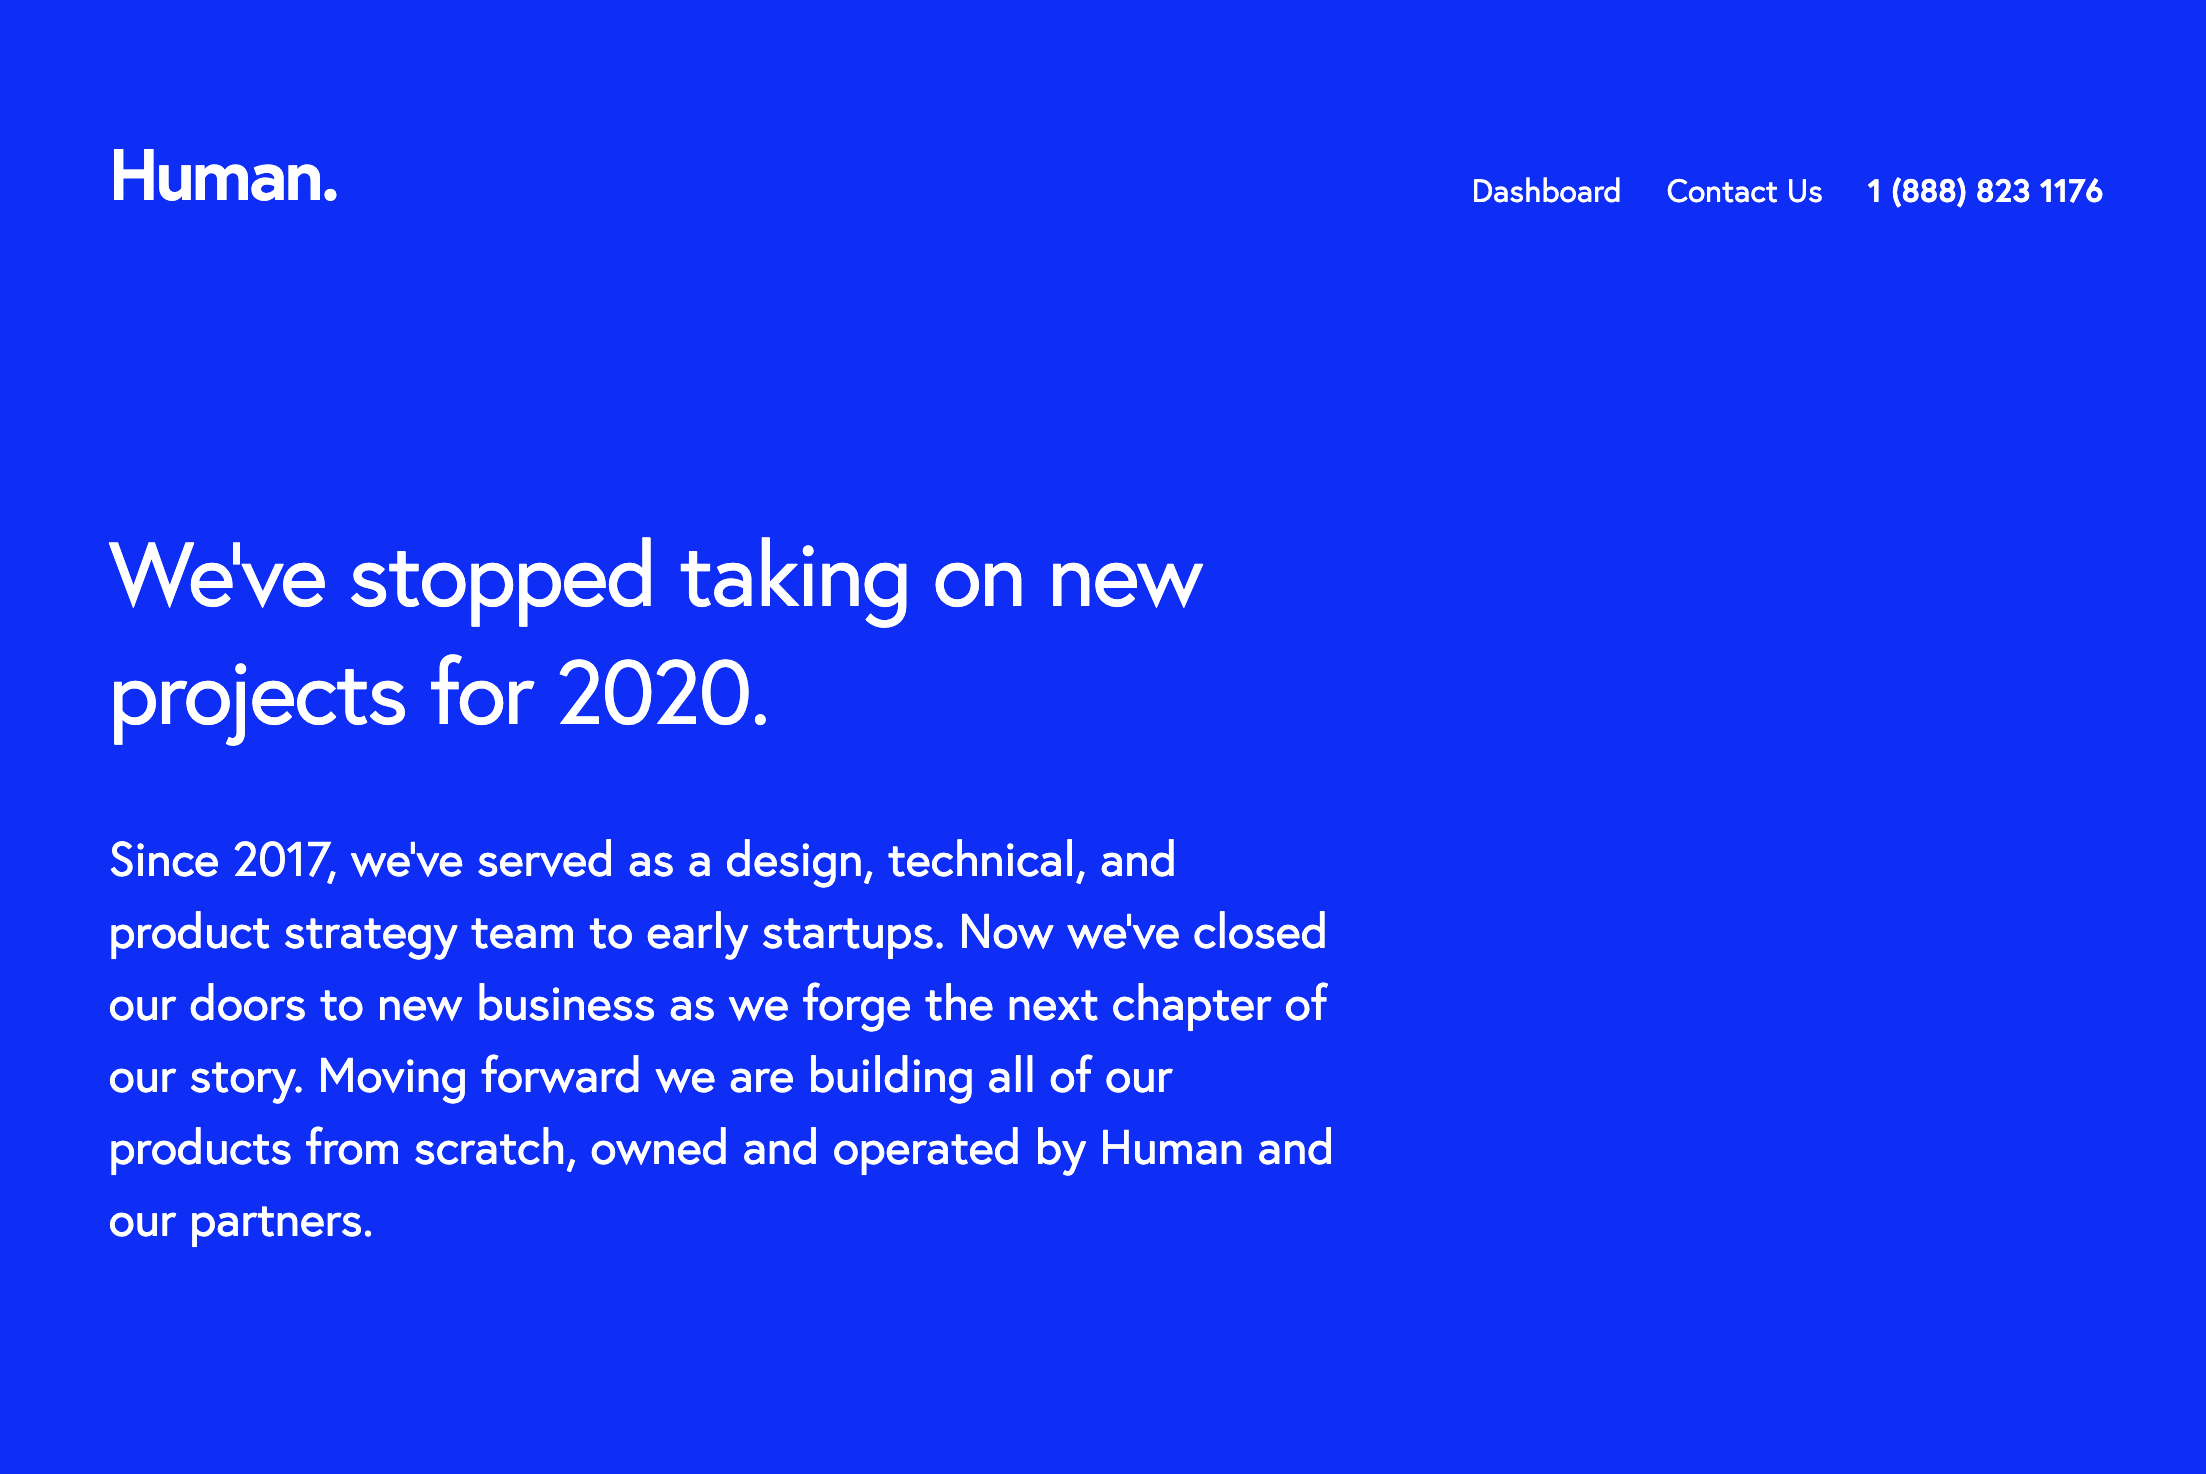Click the final line "our partners."

pos(241,1221)
